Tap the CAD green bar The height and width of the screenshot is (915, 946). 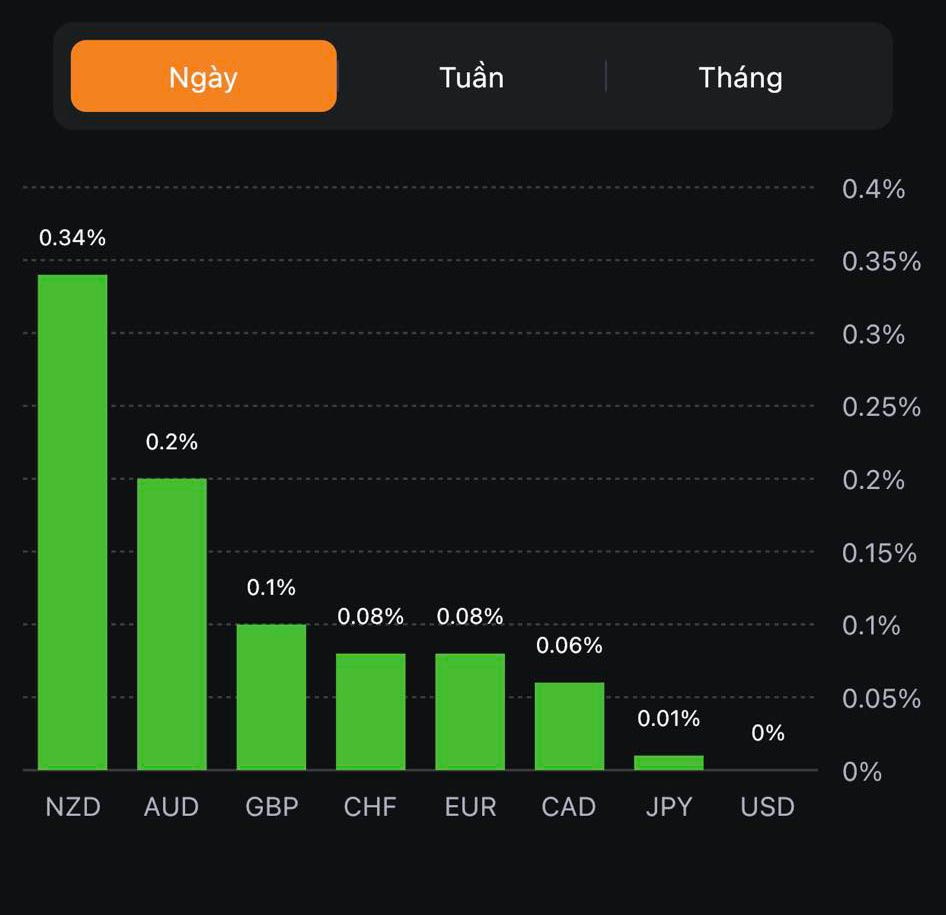pos(569,726)
